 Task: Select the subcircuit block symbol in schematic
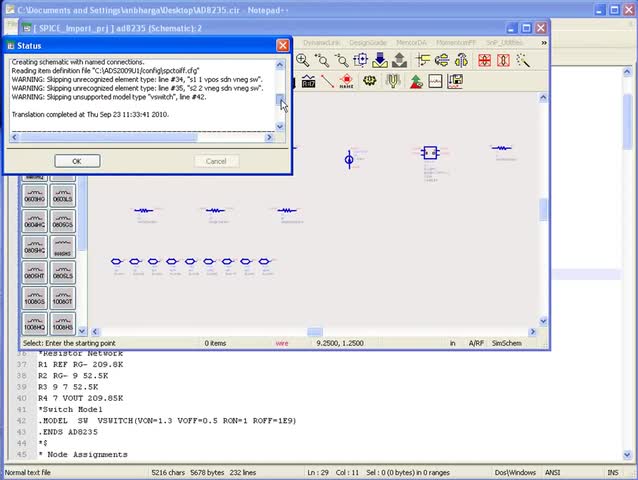pos(430,153)
